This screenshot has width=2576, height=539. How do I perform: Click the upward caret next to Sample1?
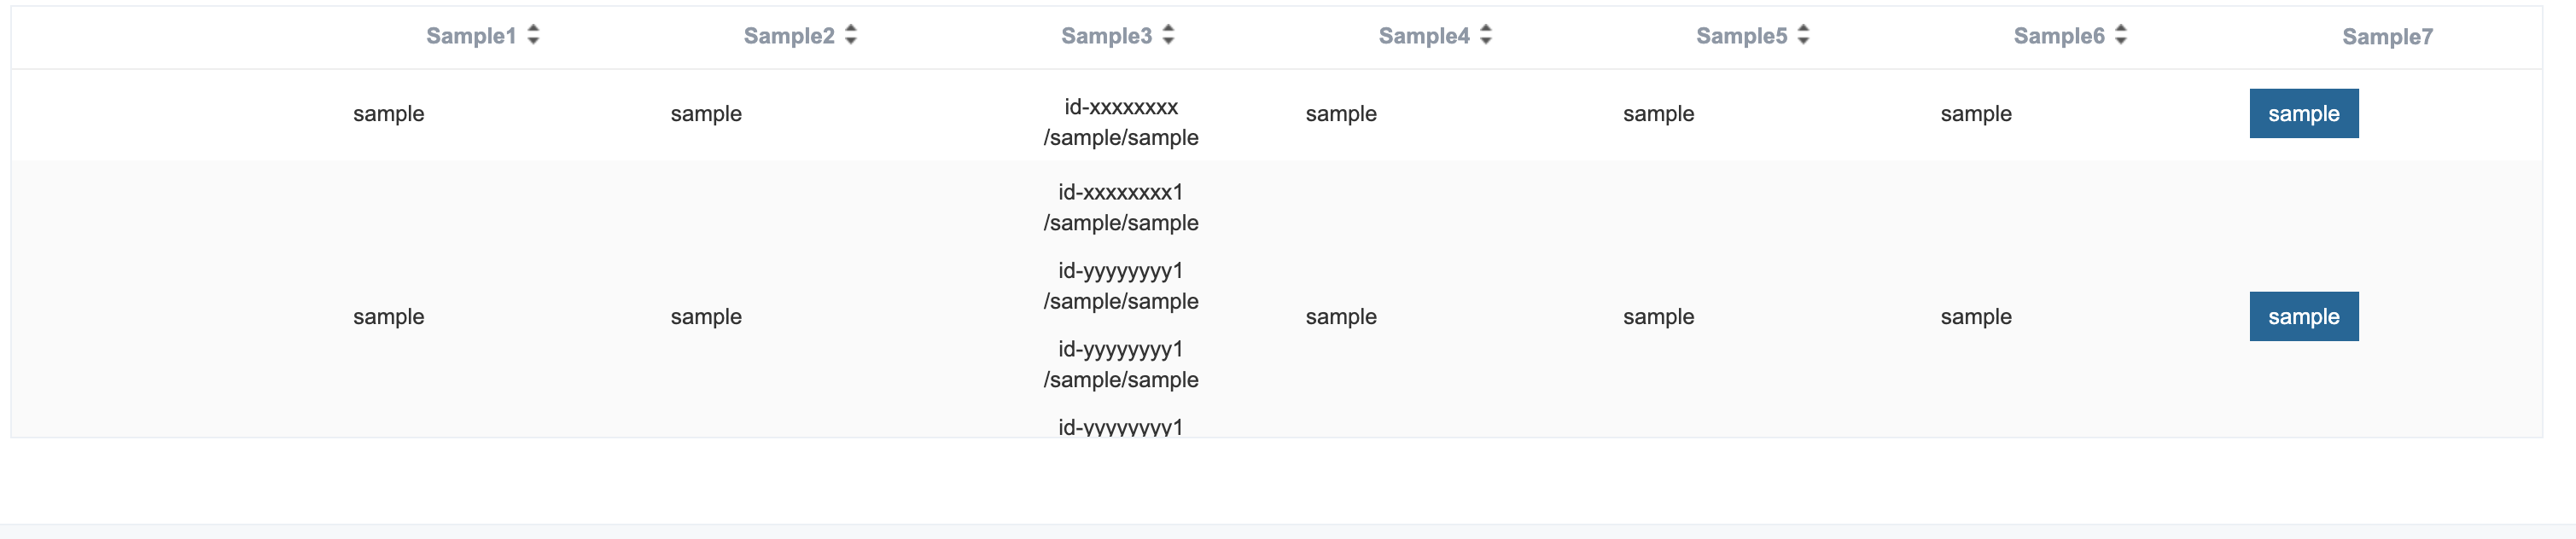tap(533, 29)
